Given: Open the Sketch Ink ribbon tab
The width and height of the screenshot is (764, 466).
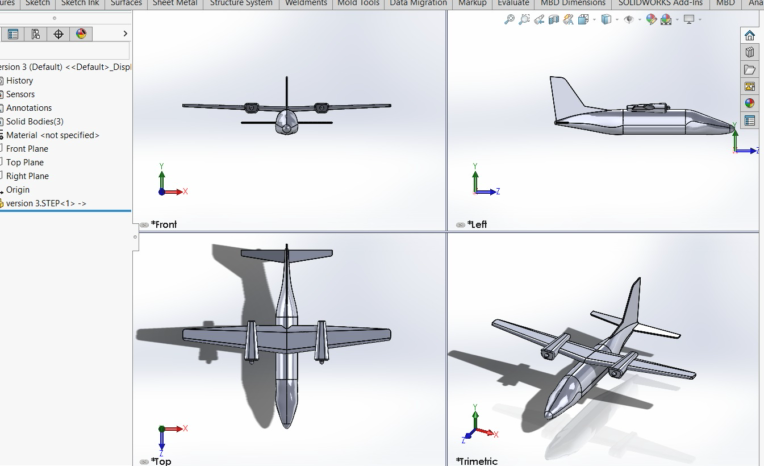Looking at the screenshot, I should (x=80, y=3).
